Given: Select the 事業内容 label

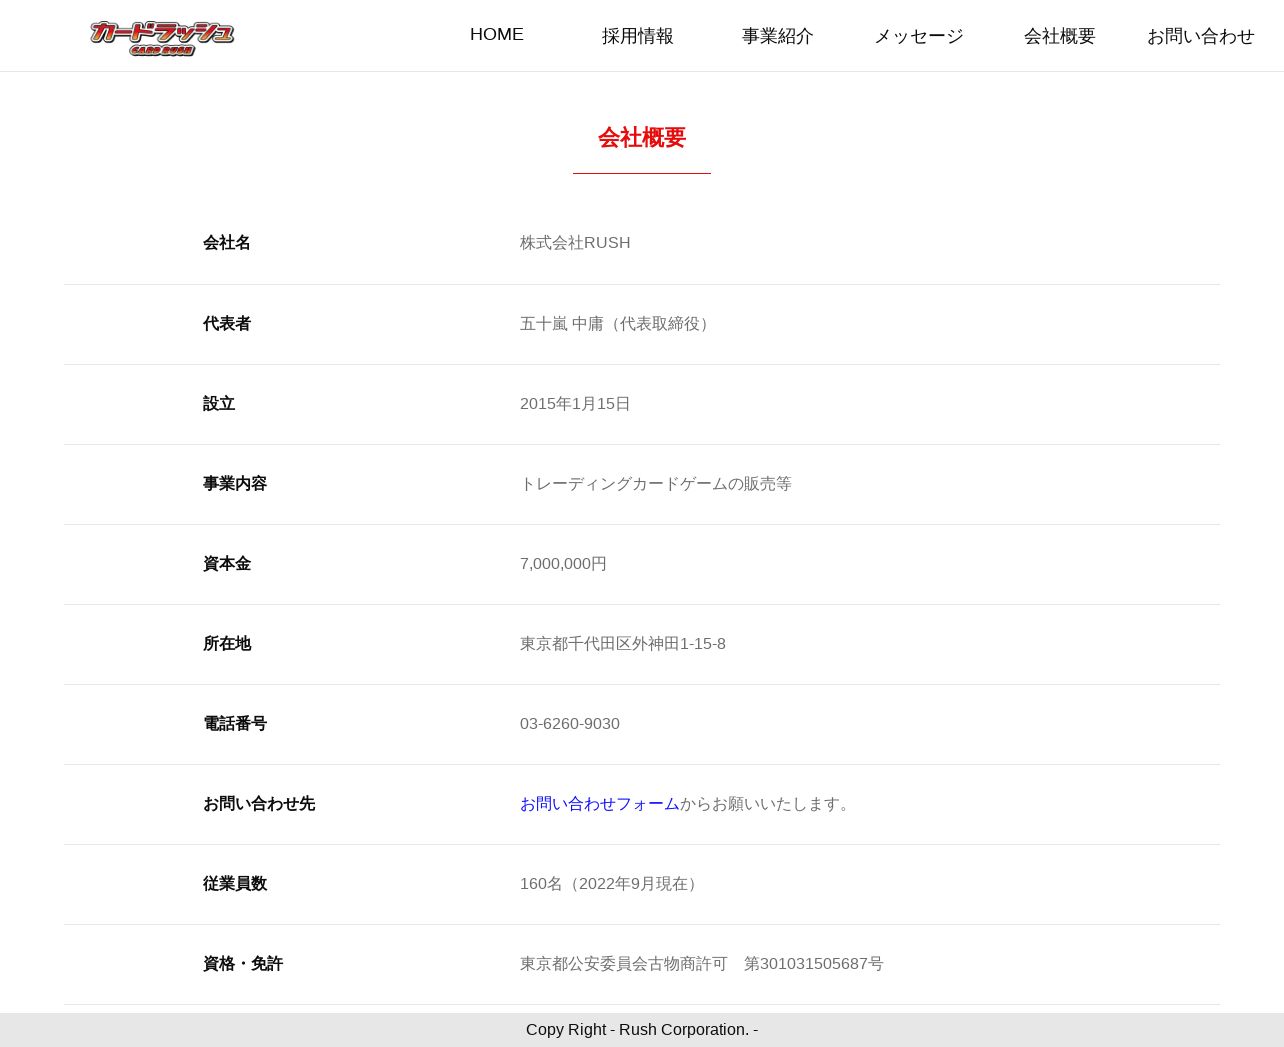Looking at the screenshot, I should click(x=235, y=484).
